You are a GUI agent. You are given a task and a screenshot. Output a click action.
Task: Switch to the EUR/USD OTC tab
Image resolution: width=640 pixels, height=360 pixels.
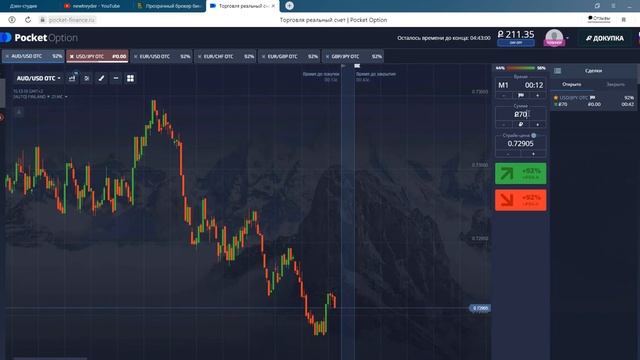[x=161, y=56]
